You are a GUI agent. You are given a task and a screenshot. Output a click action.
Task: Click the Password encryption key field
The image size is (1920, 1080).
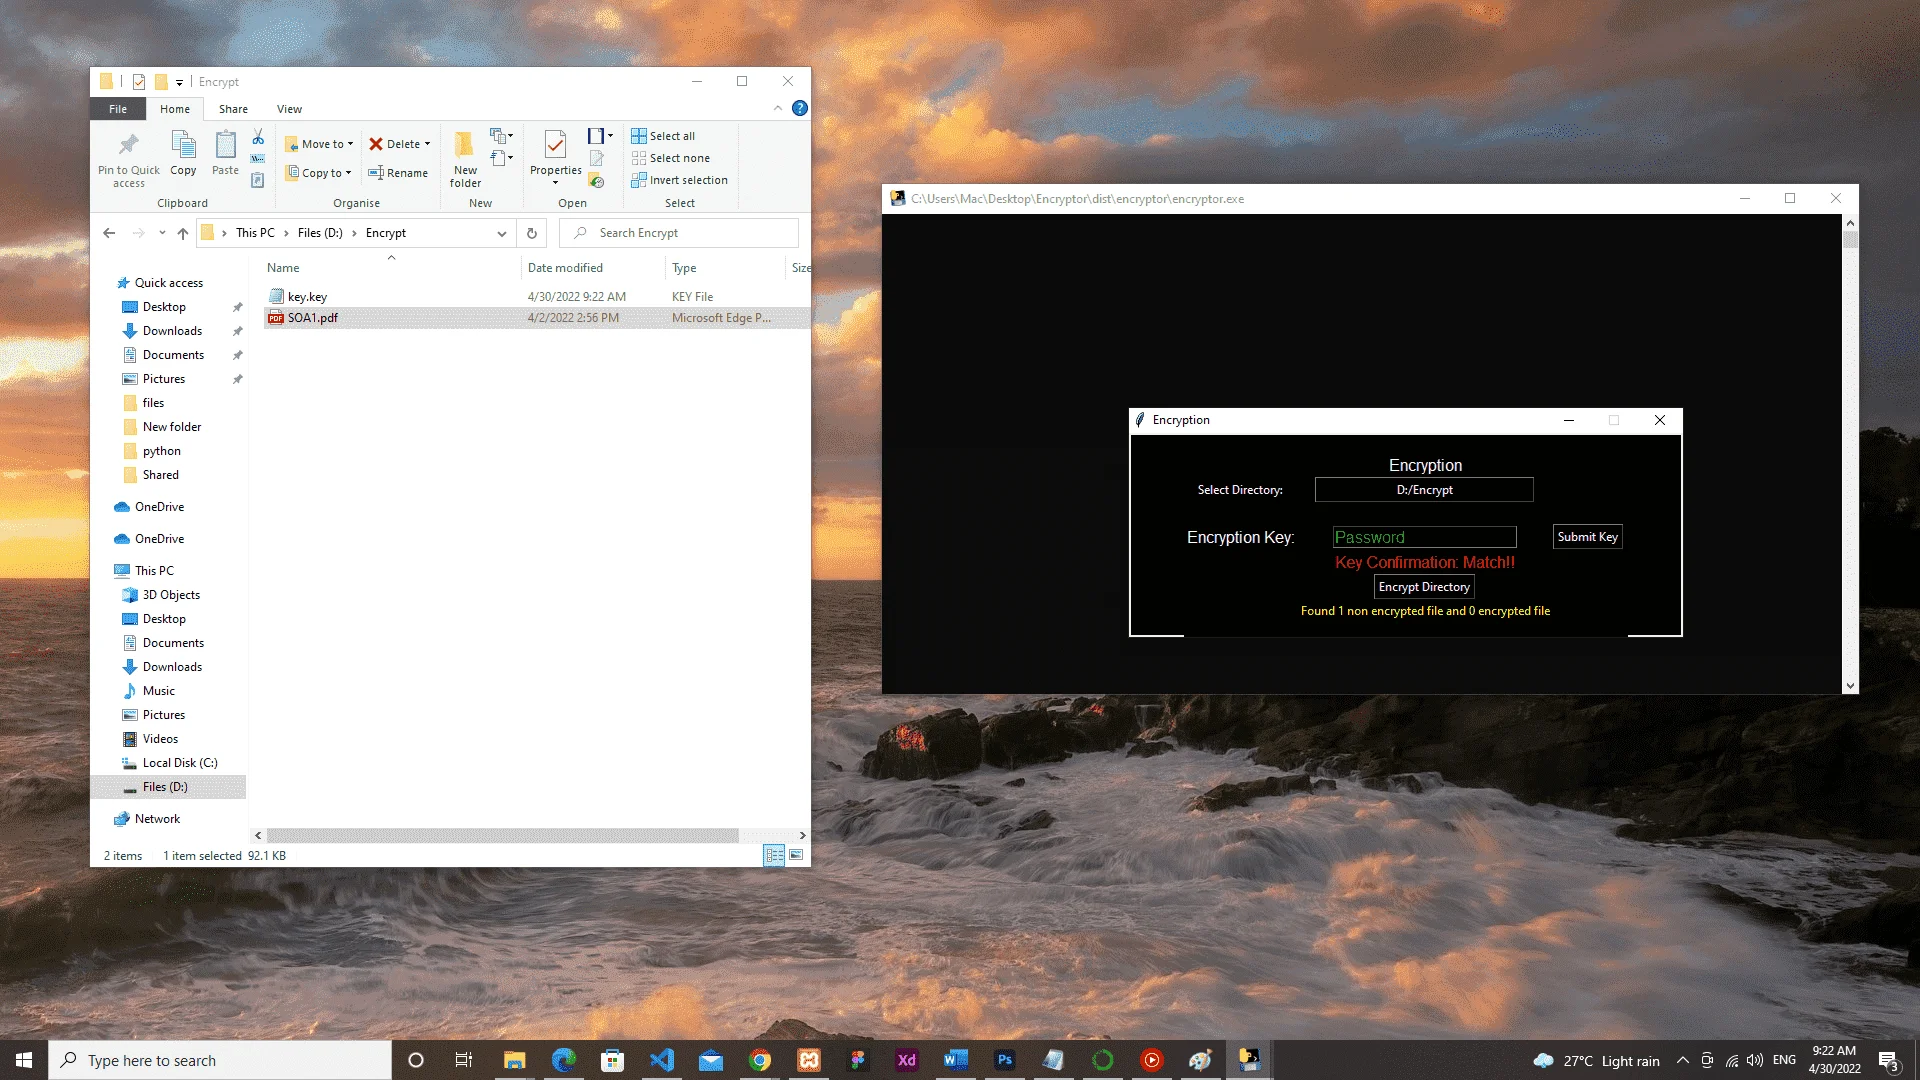coord(1424,537)
